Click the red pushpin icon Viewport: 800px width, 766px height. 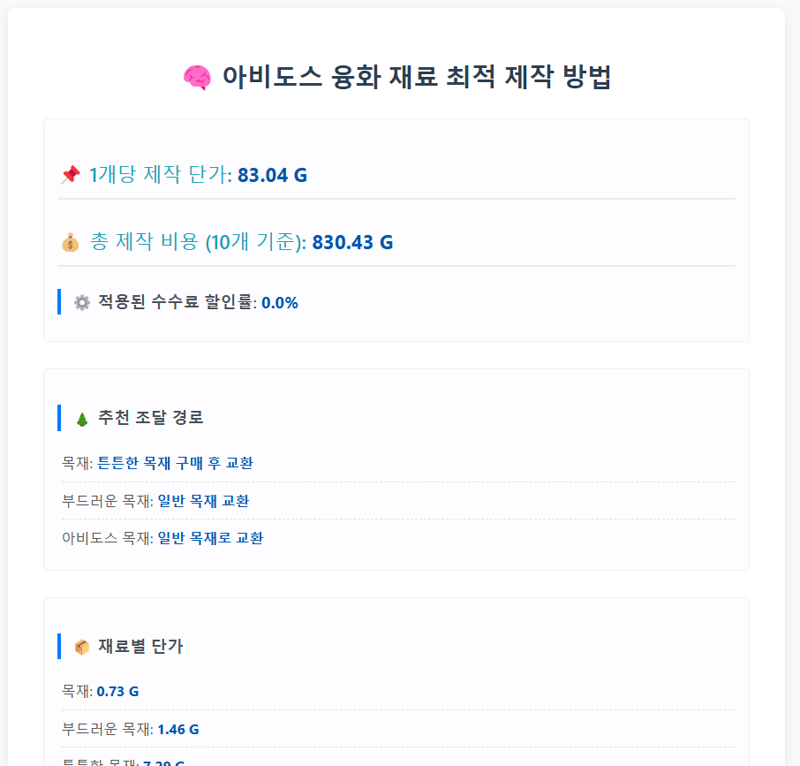(x=70, y=175)
